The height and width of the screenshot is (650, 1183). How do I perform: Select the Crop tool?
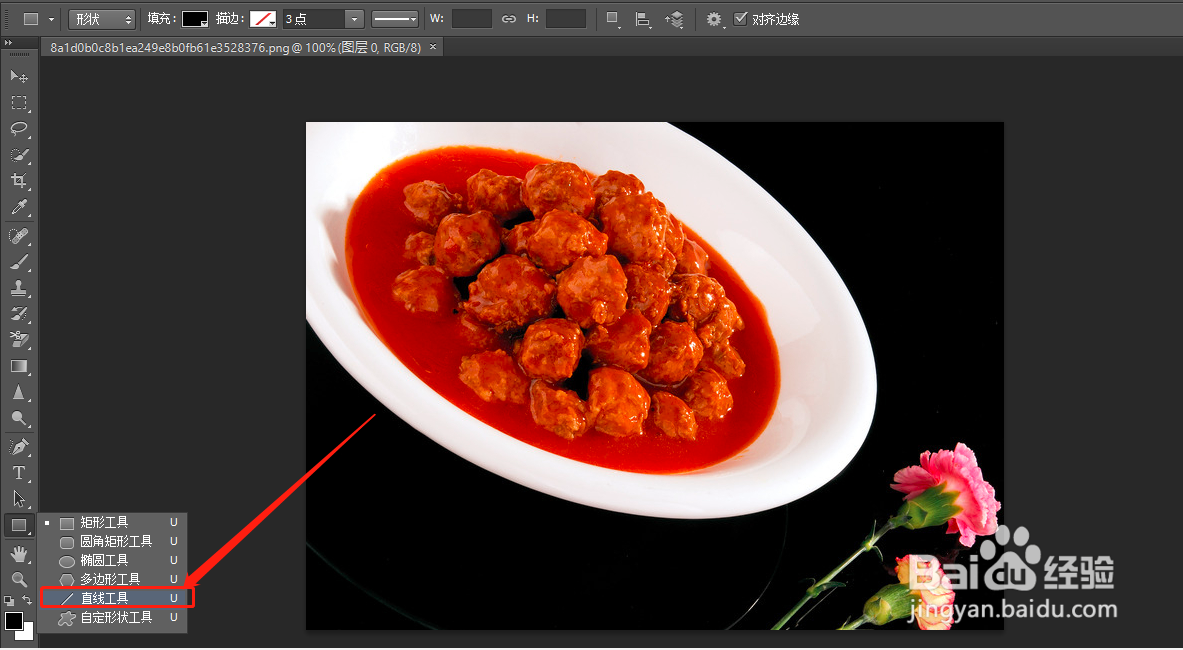point(19,181)
